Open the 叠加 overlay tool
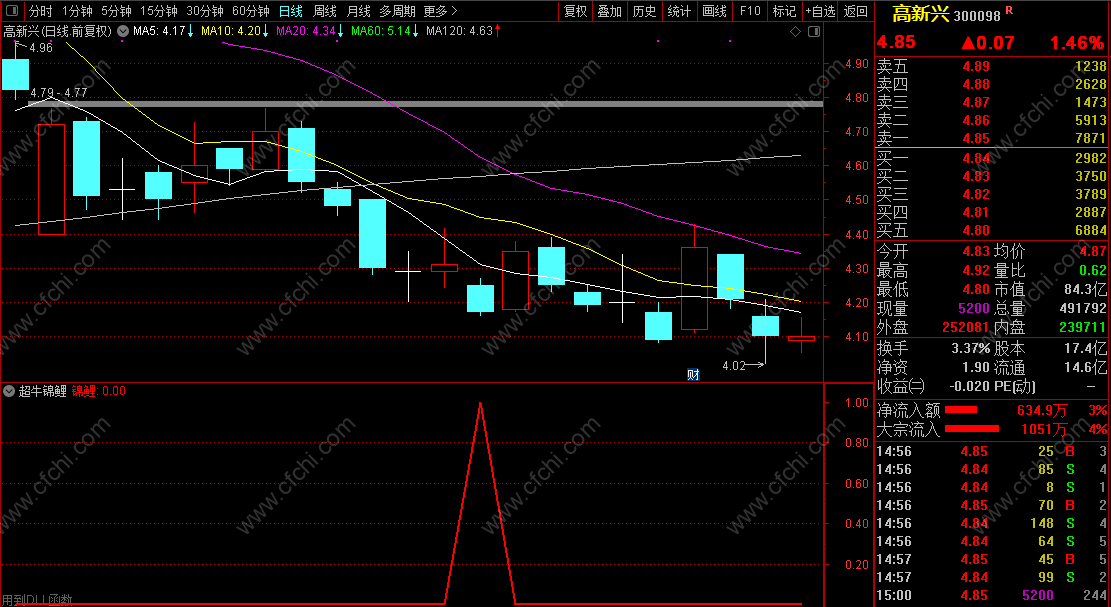This screenshot has height=607, width=1111. 609,11
